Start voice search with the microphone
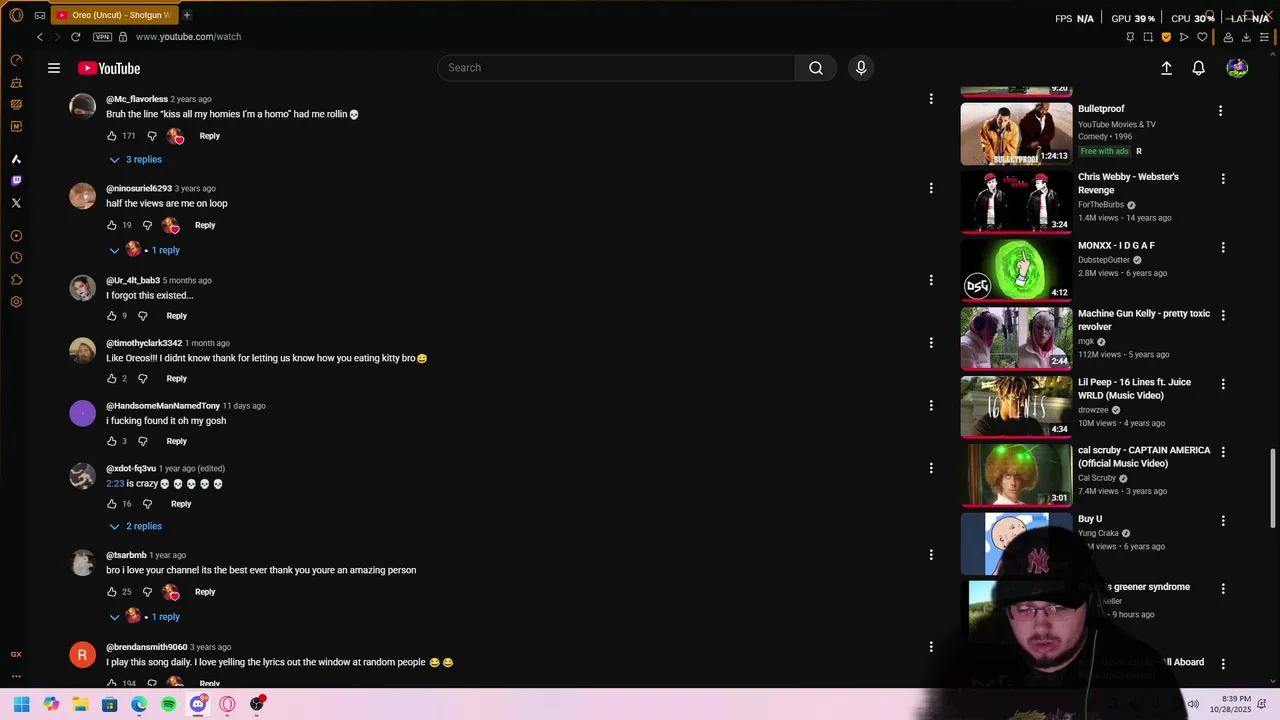 click(861, 68)
